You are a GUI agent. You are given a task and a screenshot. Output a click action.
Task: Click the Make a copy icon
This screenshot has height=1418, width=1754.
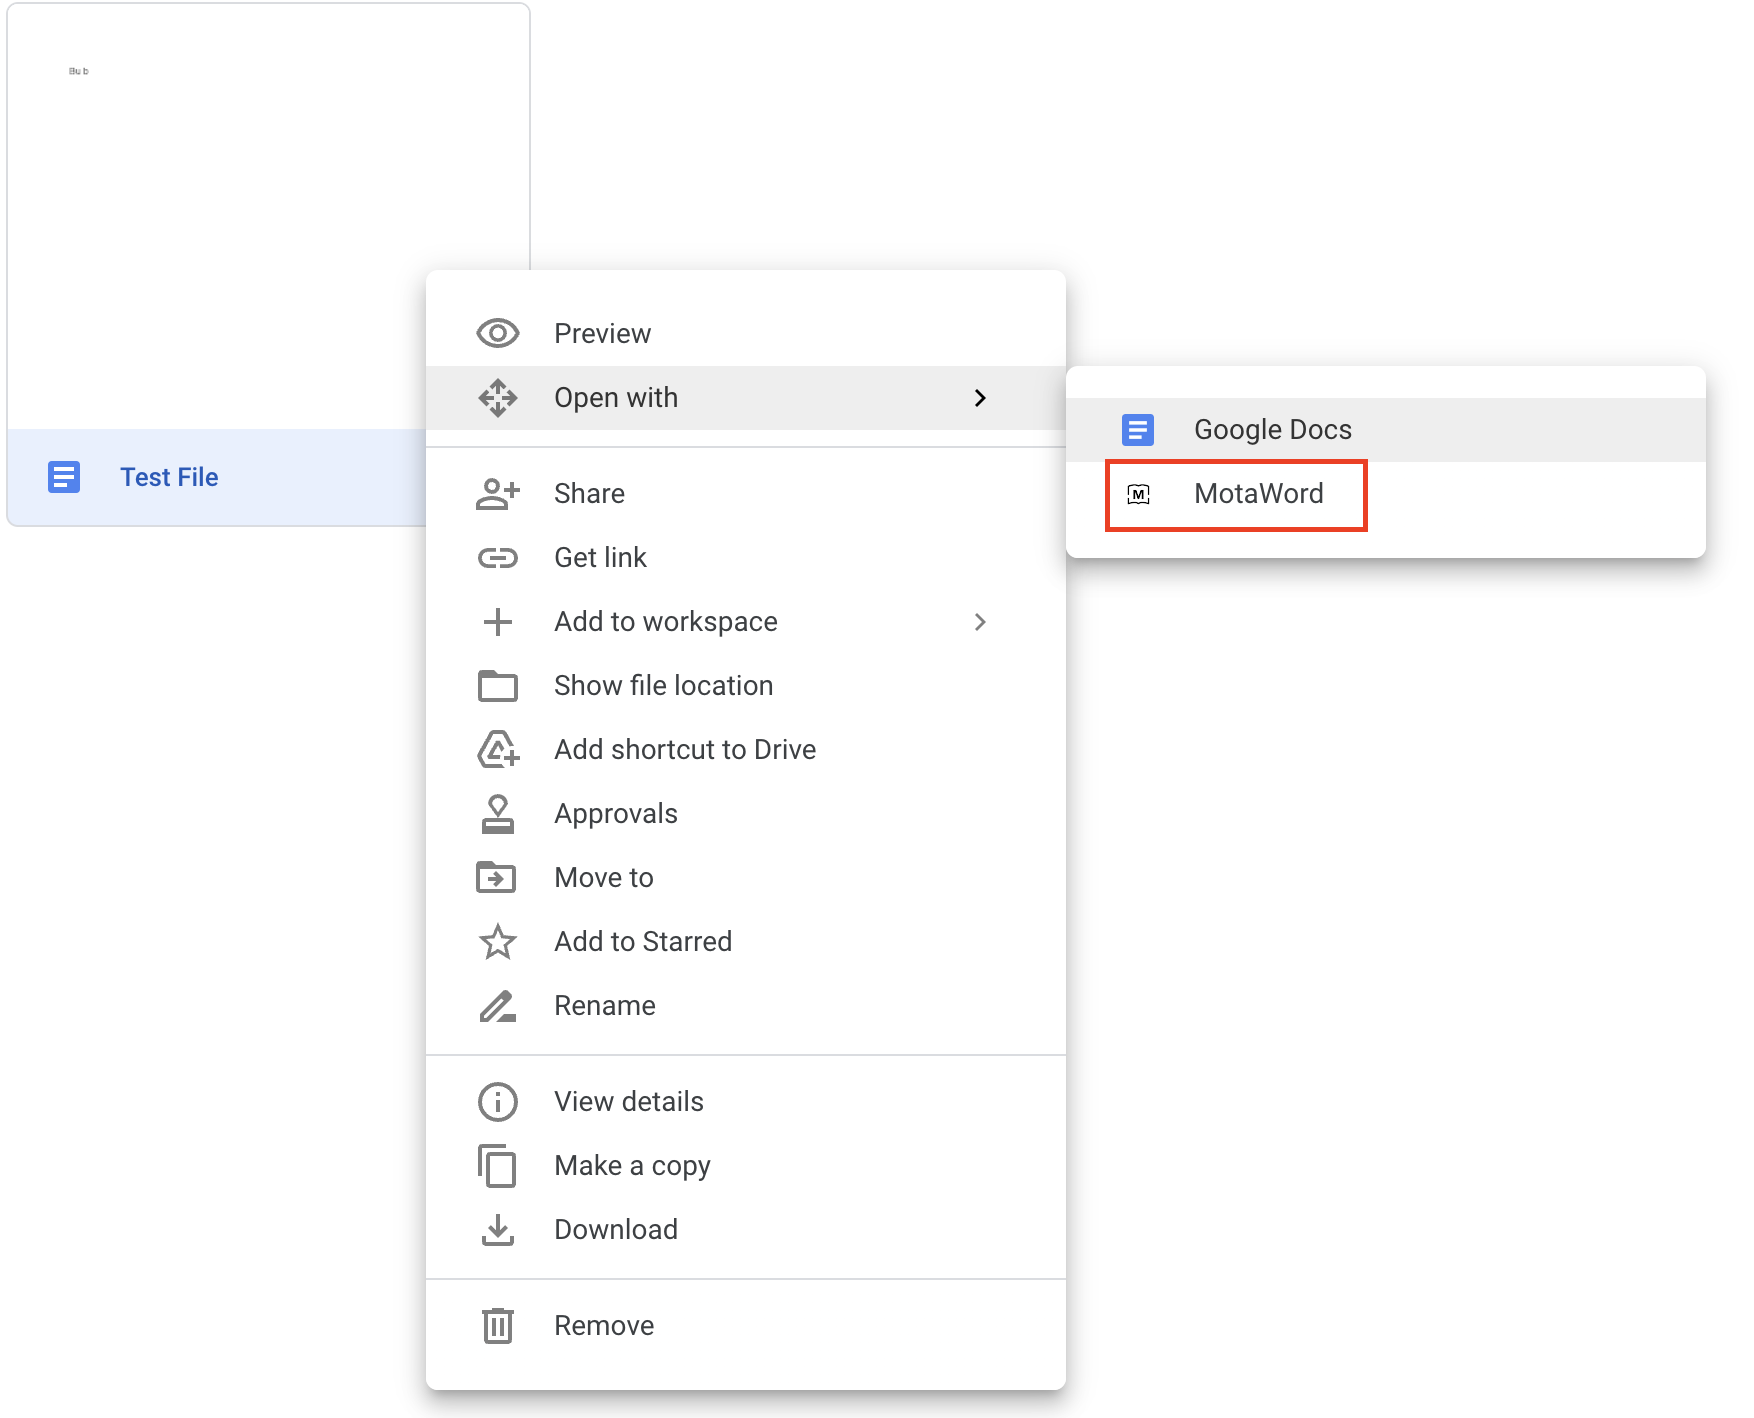[x=497, y=1166]
